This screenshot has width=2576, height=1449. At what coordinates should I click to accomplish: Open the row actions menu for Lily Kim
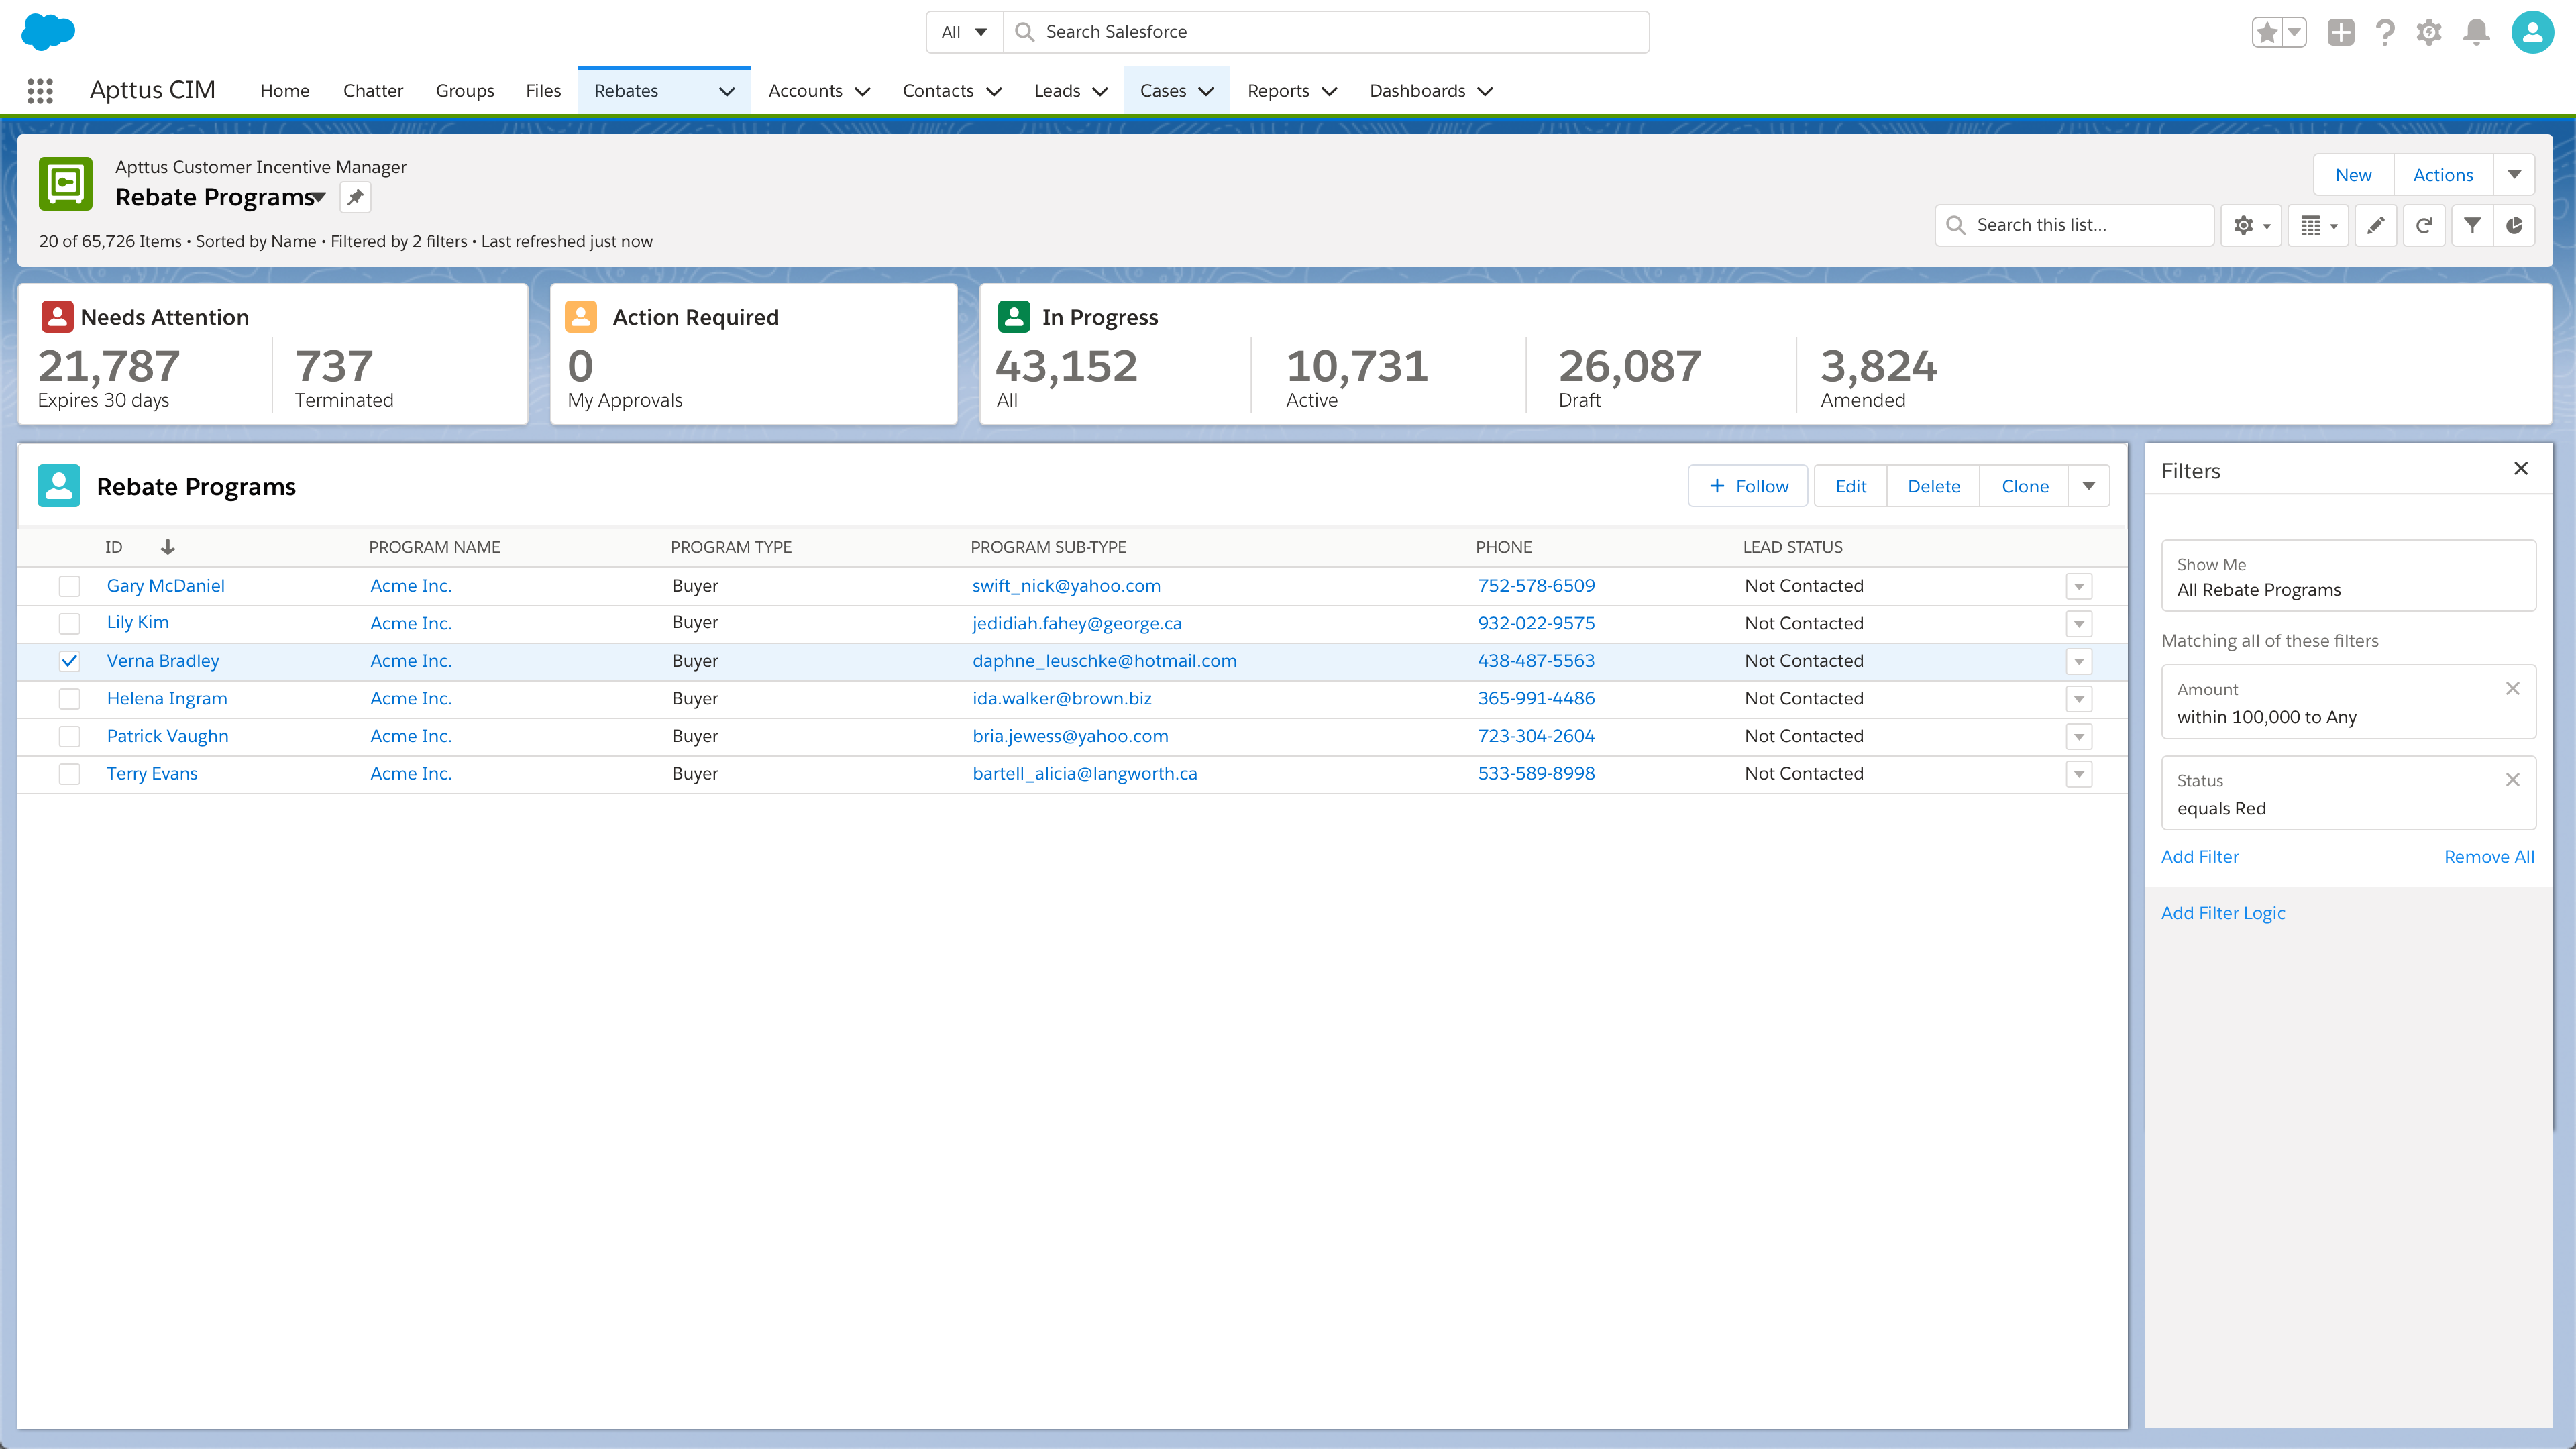2080,623
